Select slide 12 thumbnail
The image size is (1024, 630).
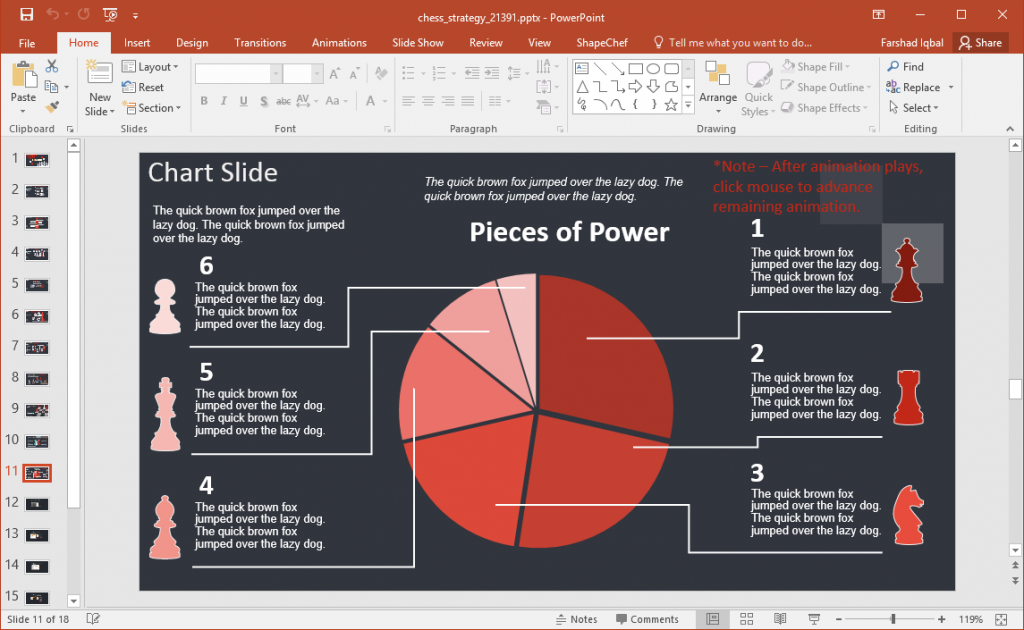point(37,504)
